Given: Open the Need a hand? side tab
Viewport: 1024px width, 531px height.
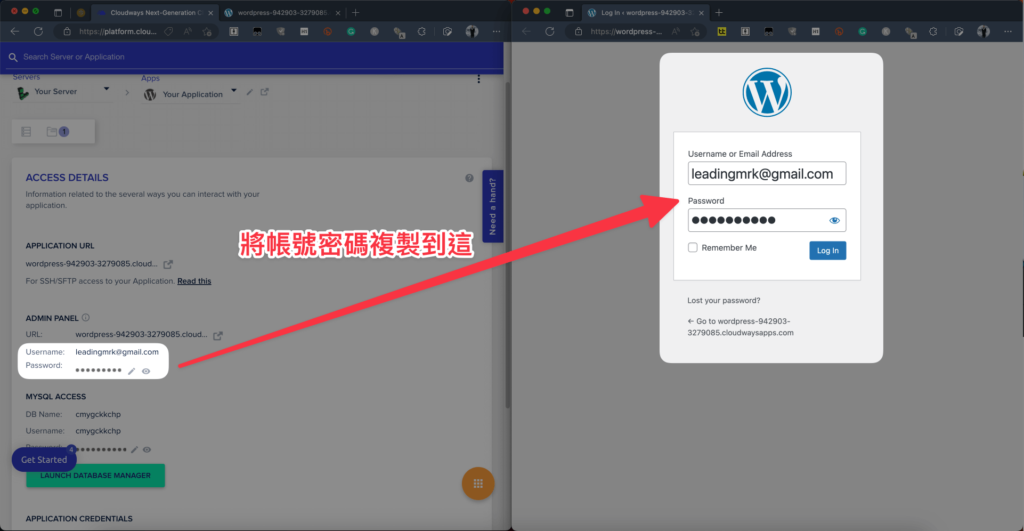Looking at the screenshot, I should [492, 206].
